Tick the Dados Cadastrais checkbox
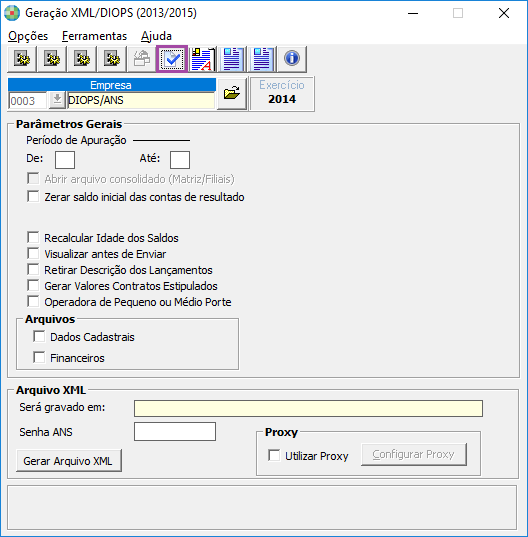 click(39, 336)
